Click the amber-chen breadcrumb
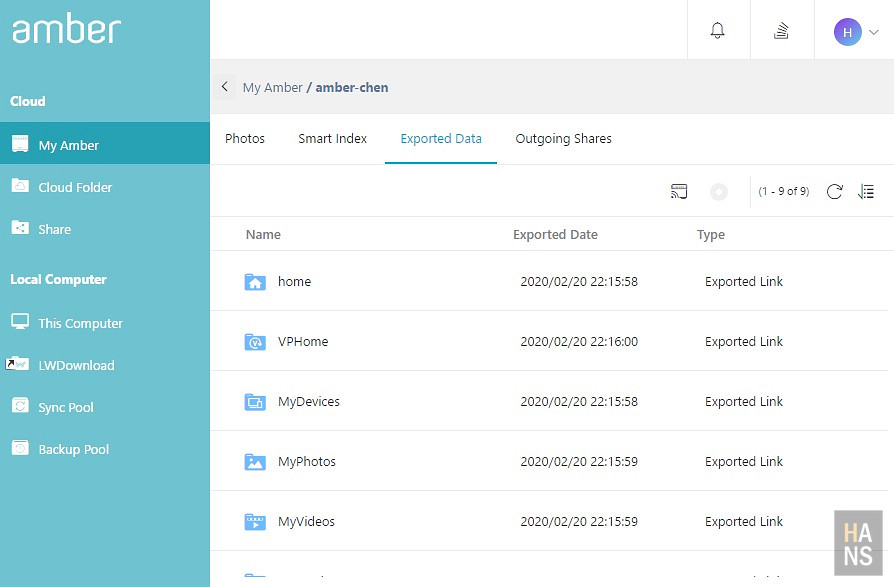The image size is (894, 587). pyautogui.click(x=352, y=87)
